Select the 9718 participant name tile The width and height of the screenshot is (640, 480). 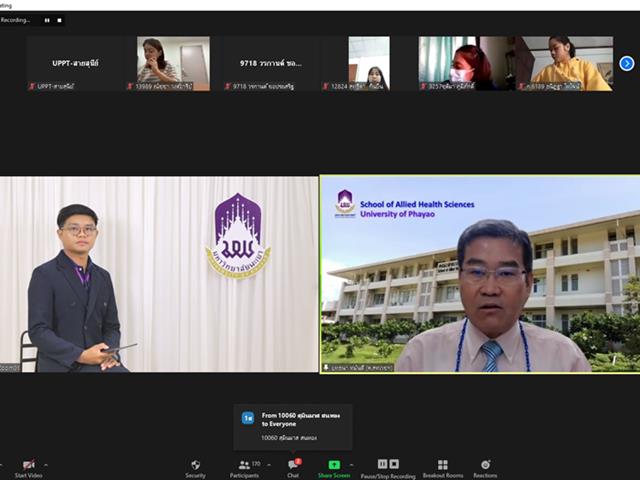(x=271, y=63)
